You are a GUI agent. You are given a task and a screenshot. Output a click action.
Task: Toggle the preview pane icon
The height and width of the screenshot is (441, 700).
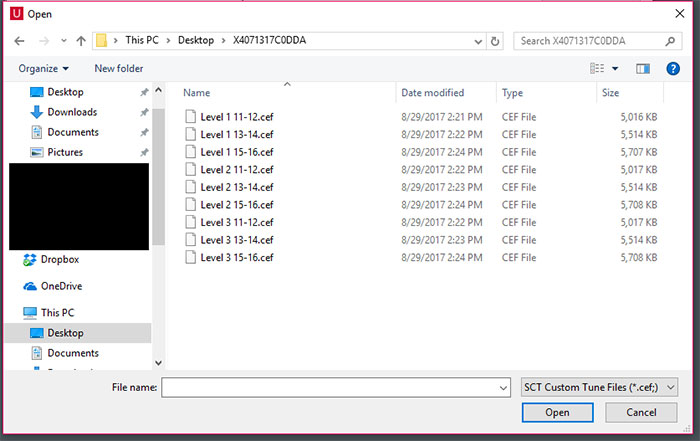tap(643, 68)
